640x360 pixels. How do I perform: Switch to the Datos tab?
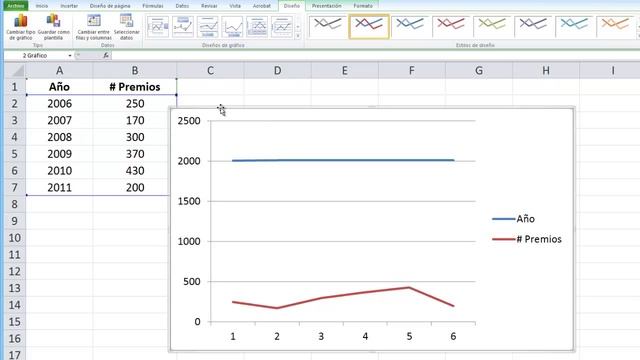click(182, 6)
